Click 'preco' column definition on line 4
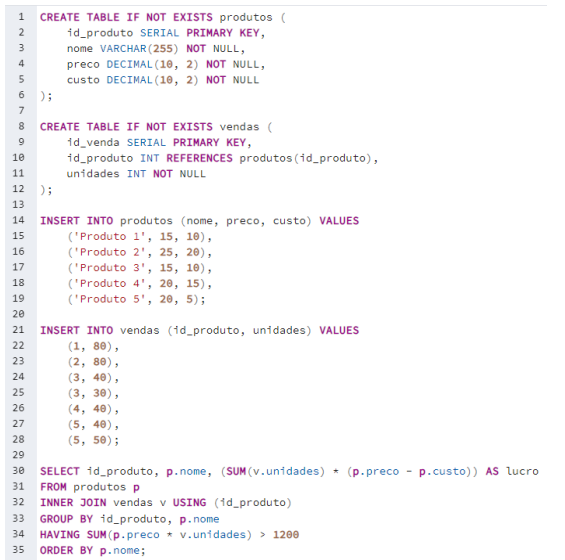565x560 pixels. point(83,65)
